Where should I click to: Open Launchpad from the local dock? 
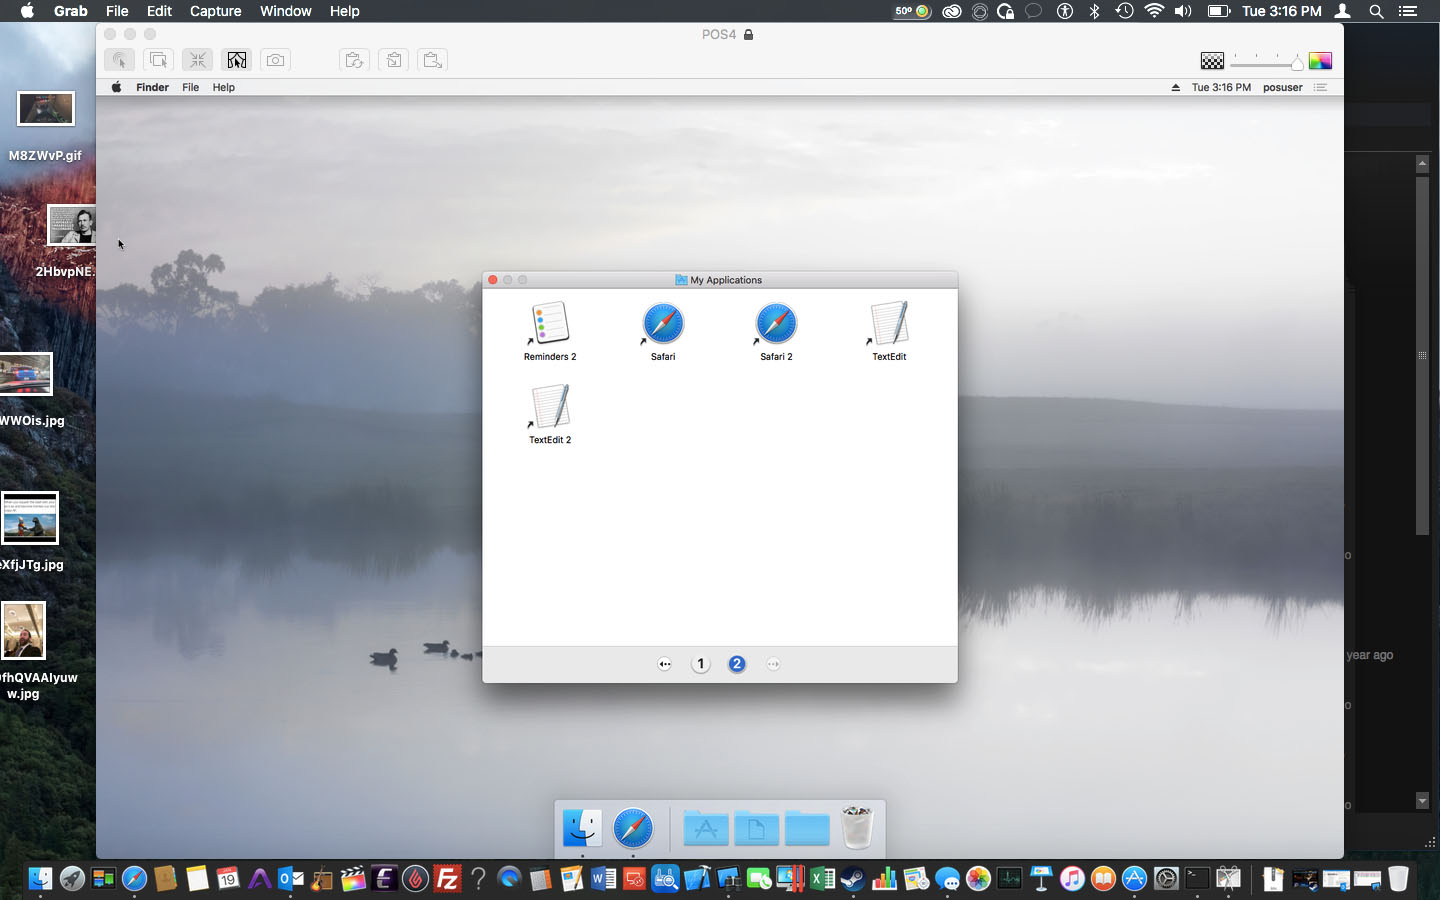tap(72, 879)
